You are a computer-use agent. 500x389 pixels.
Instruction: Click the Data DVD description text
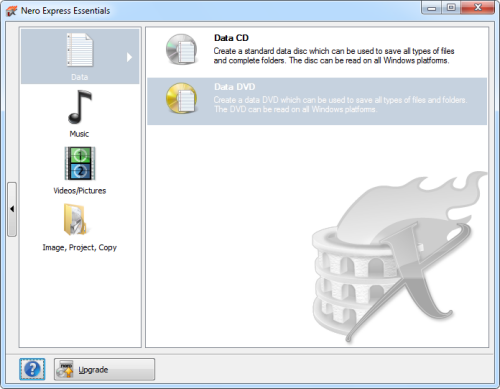[340, 105]
